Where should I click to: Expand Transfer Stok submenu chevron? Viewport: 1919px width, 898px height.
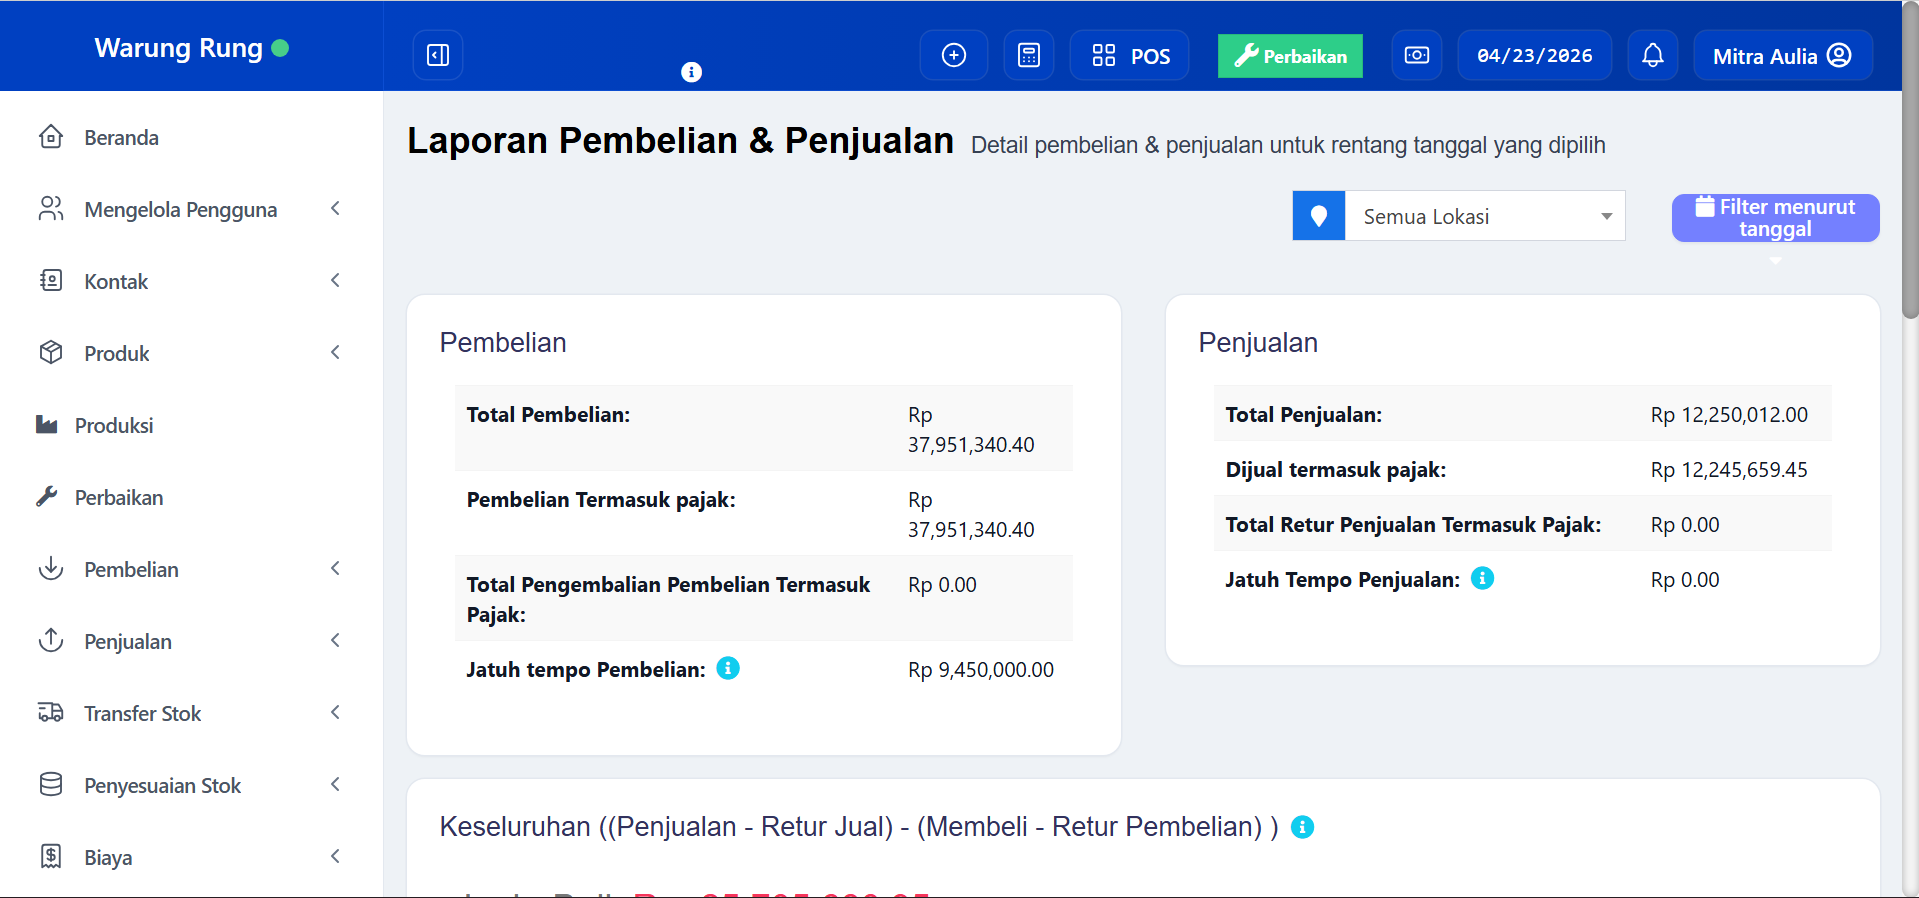[335, 712]
